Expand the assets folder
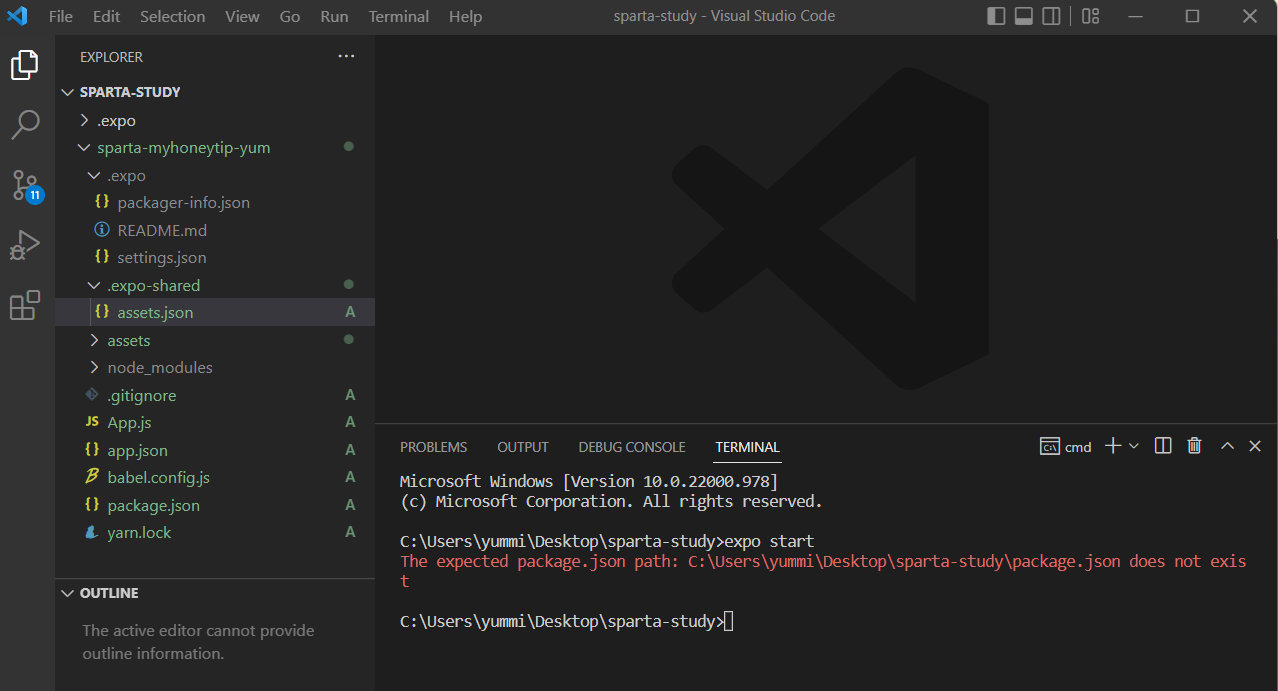This screenshot has width=1278, height=691. pos(215,340)
